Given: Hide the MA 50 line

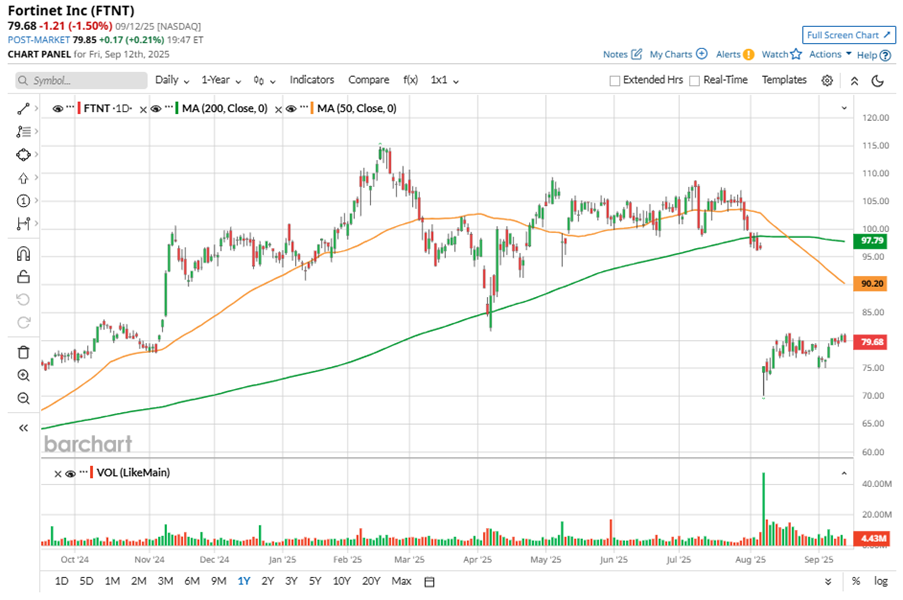Looking at the screenshot, I should coord(291,108).
